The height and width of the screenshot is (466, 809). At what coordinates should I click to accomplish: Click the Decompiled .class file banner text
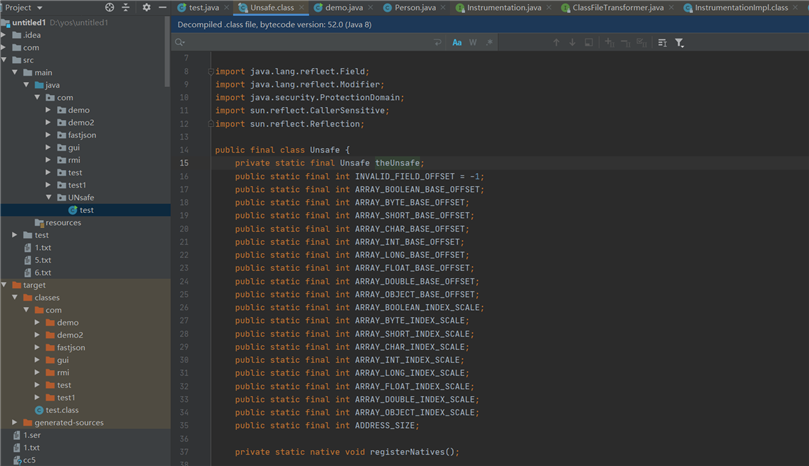[x=274, y=24]
